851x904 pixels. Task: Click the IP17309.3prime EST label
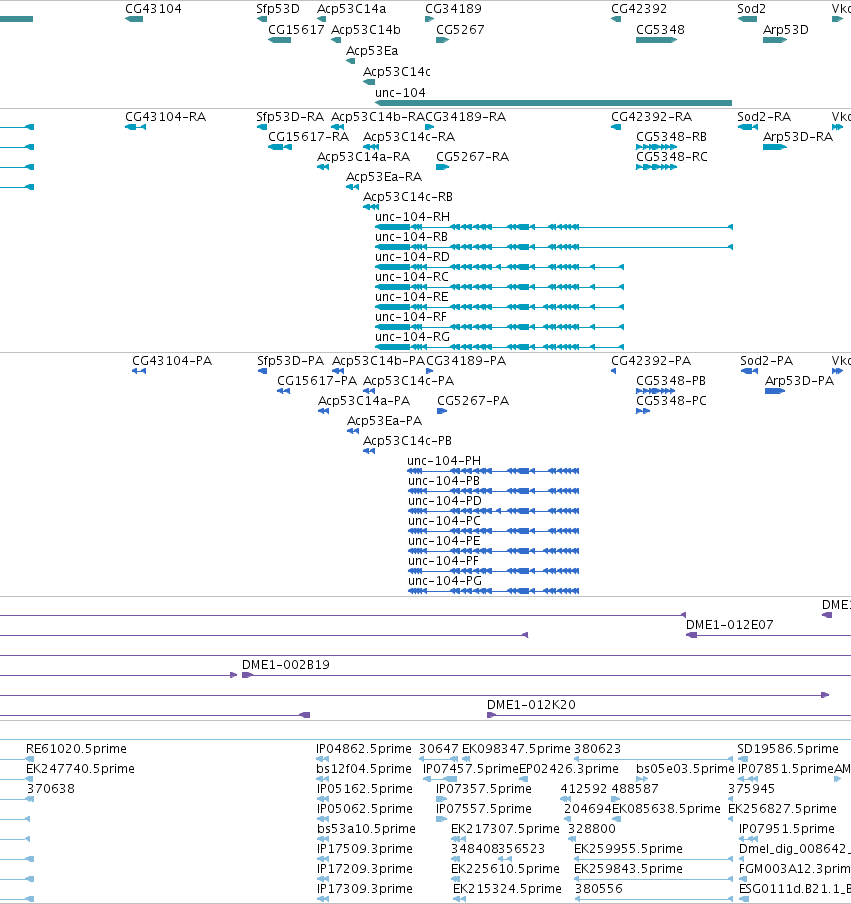click(364, 888)
